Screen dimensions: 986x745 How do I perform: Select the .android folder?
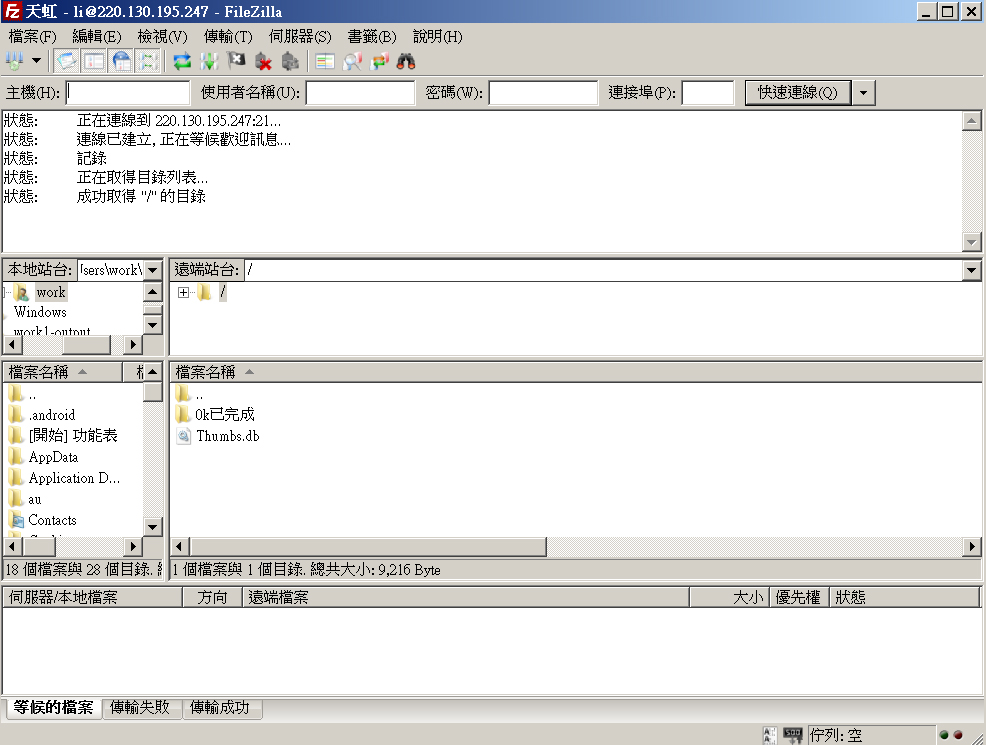click(x=52, y=415)
